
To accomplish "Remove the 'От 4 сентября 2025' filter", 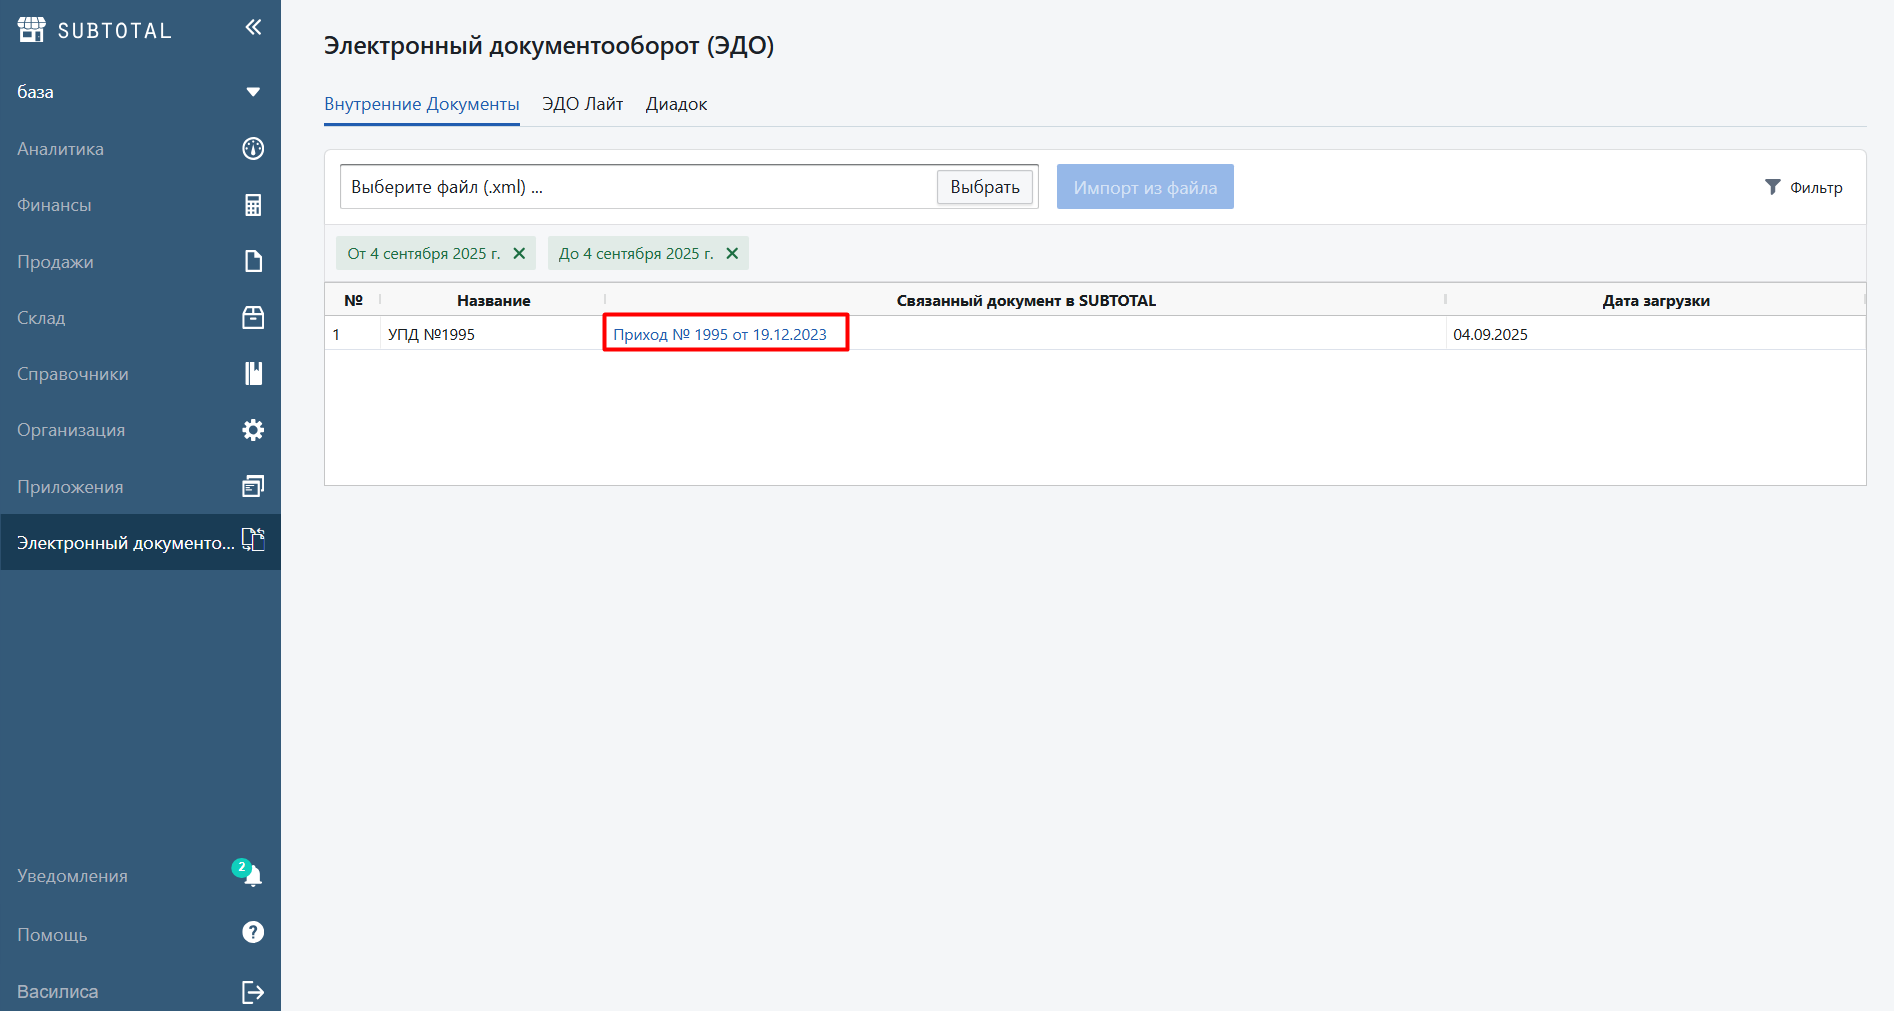I will point(519,254).
